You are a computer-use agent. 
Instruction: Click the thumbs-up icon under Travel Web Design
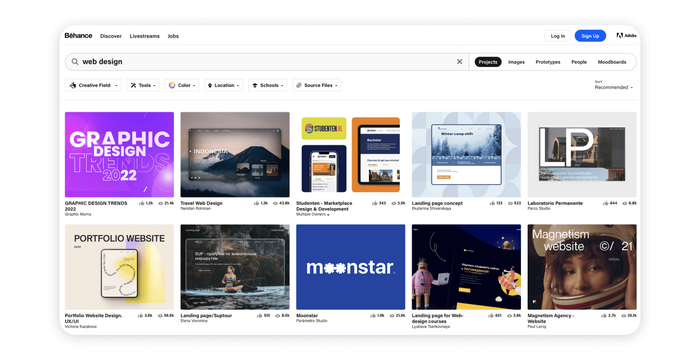point(256,203)
